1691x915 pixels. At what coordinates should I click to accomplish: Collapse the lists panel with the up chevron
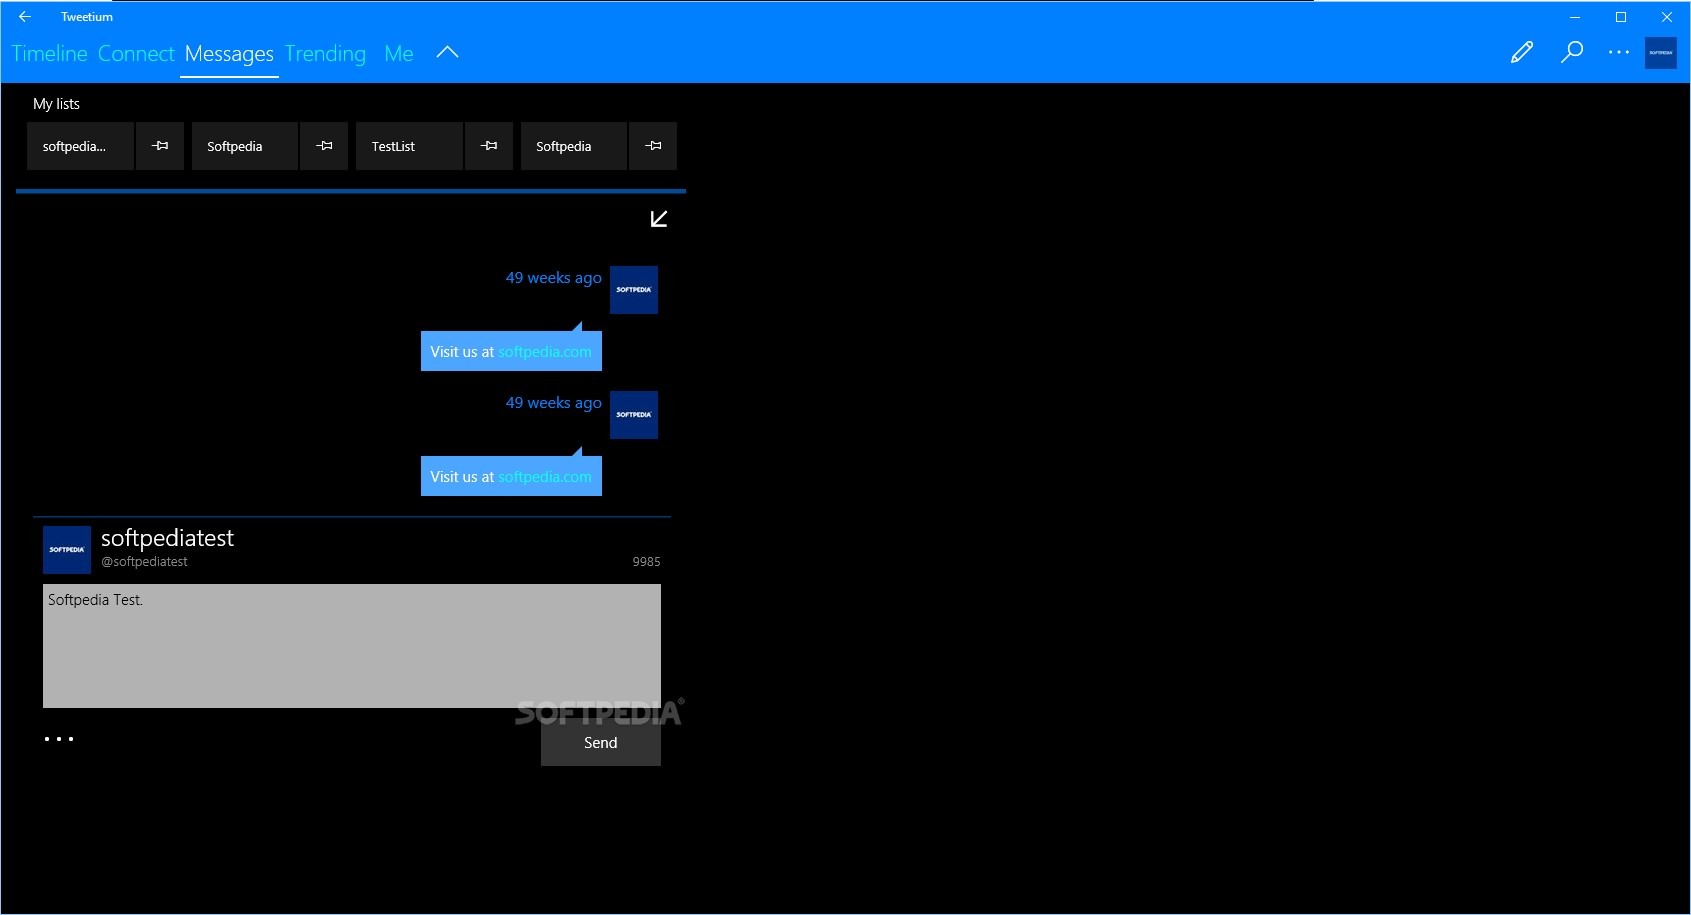tap(448, 52)
